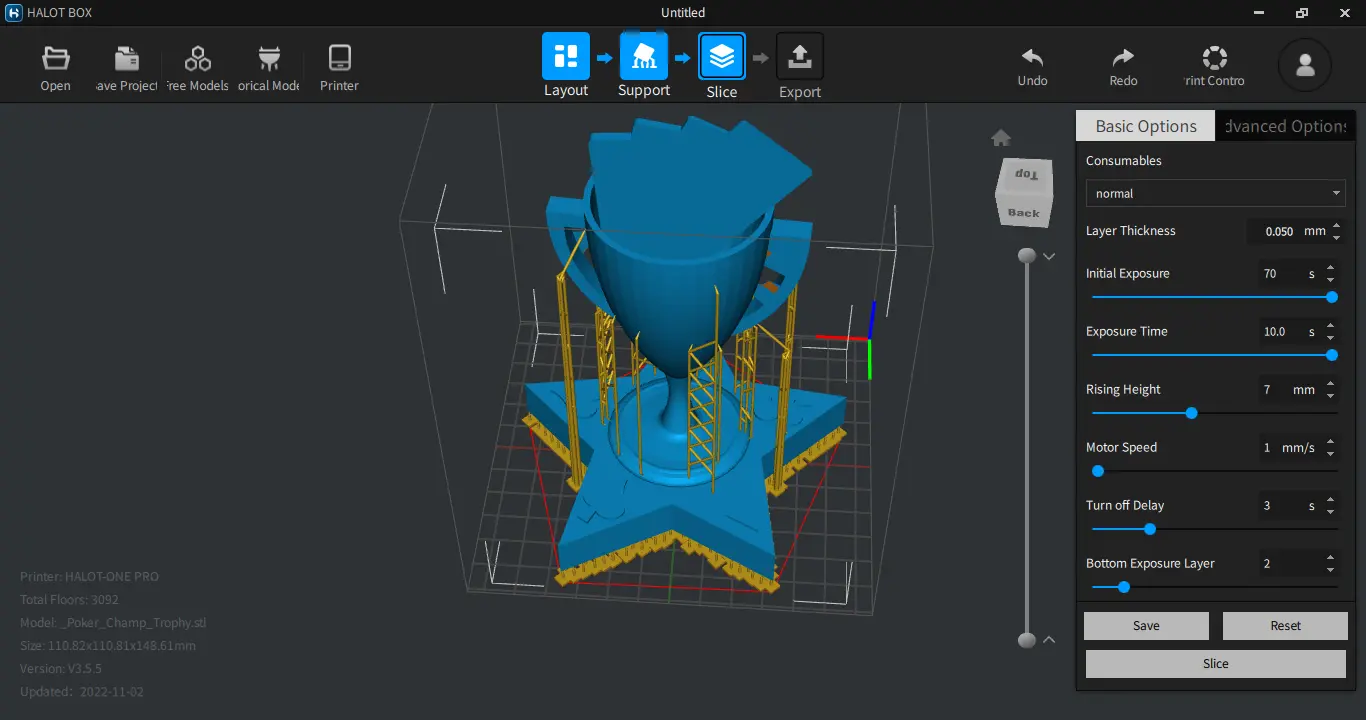Increase Turn off Delay with up arrow

pos(1330,500)
